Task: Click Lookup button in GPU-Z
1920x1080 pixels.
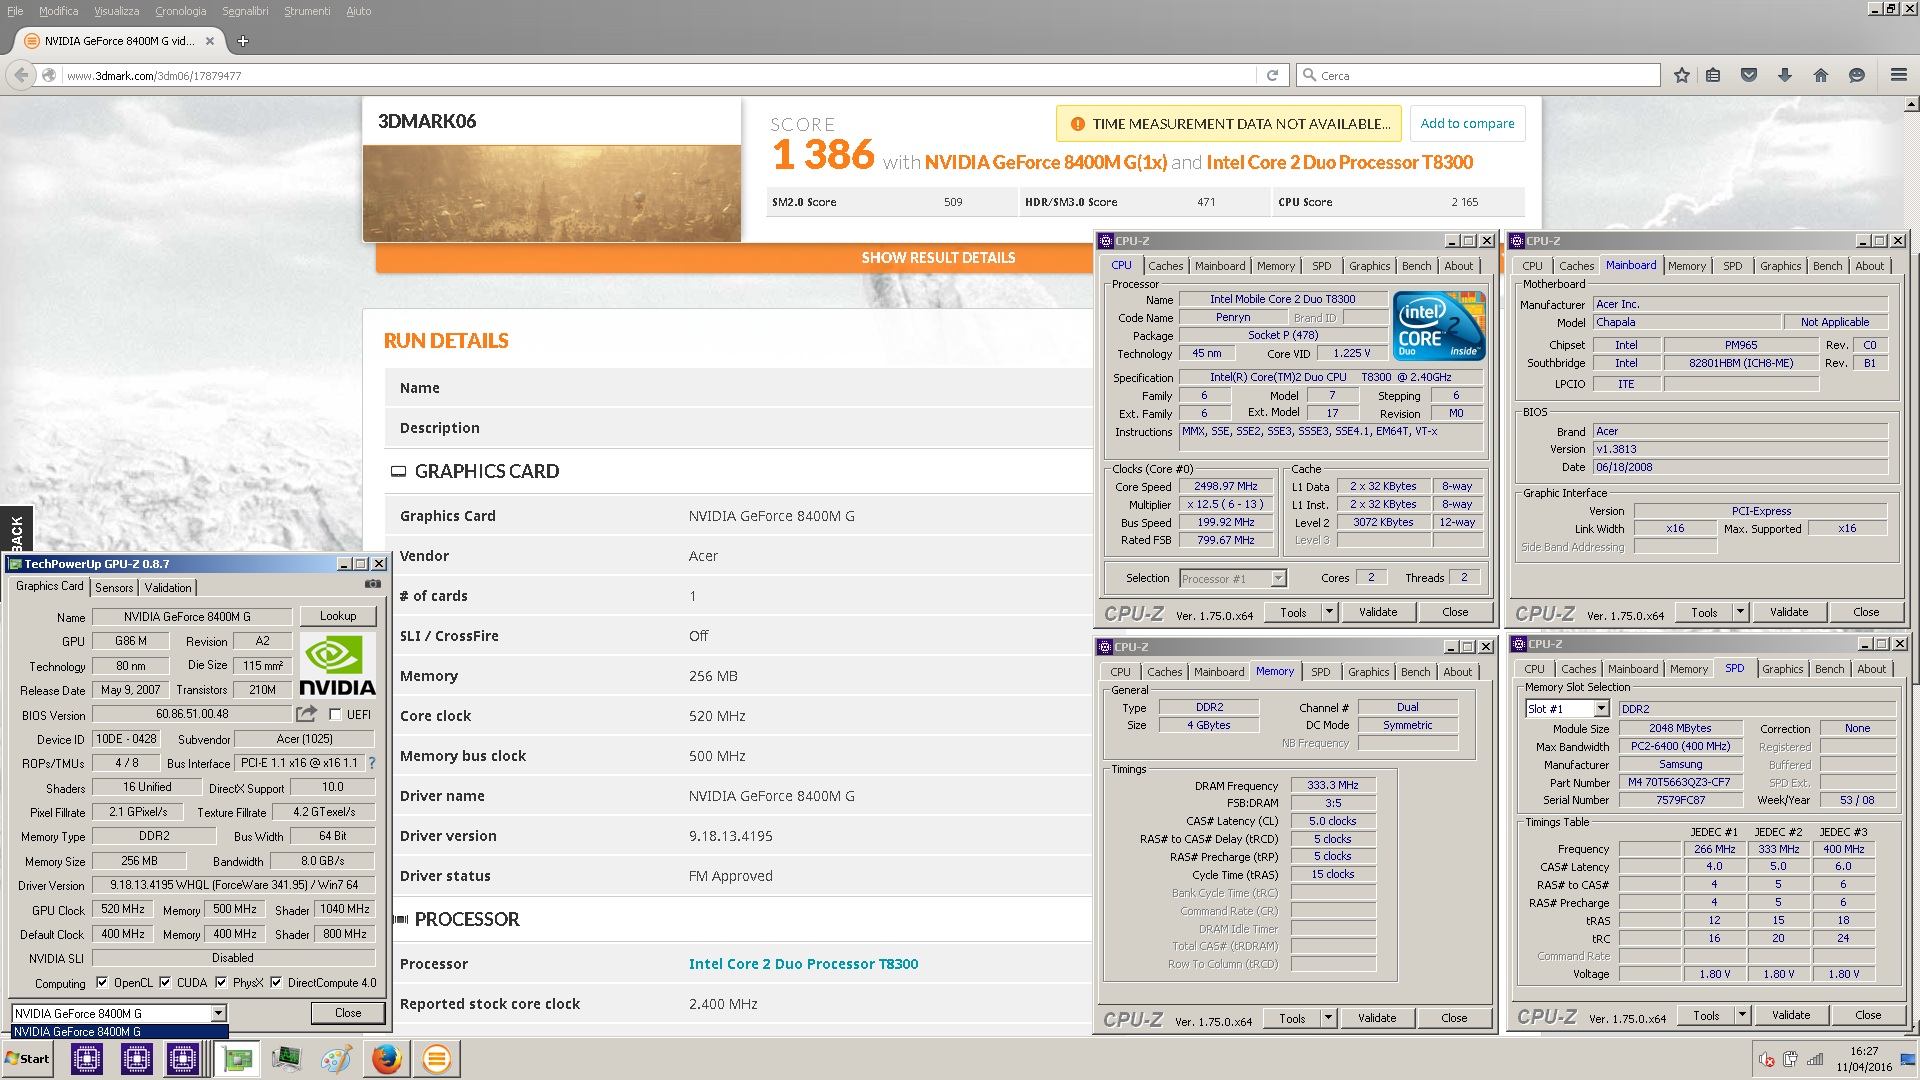Action: coord(338,616)
